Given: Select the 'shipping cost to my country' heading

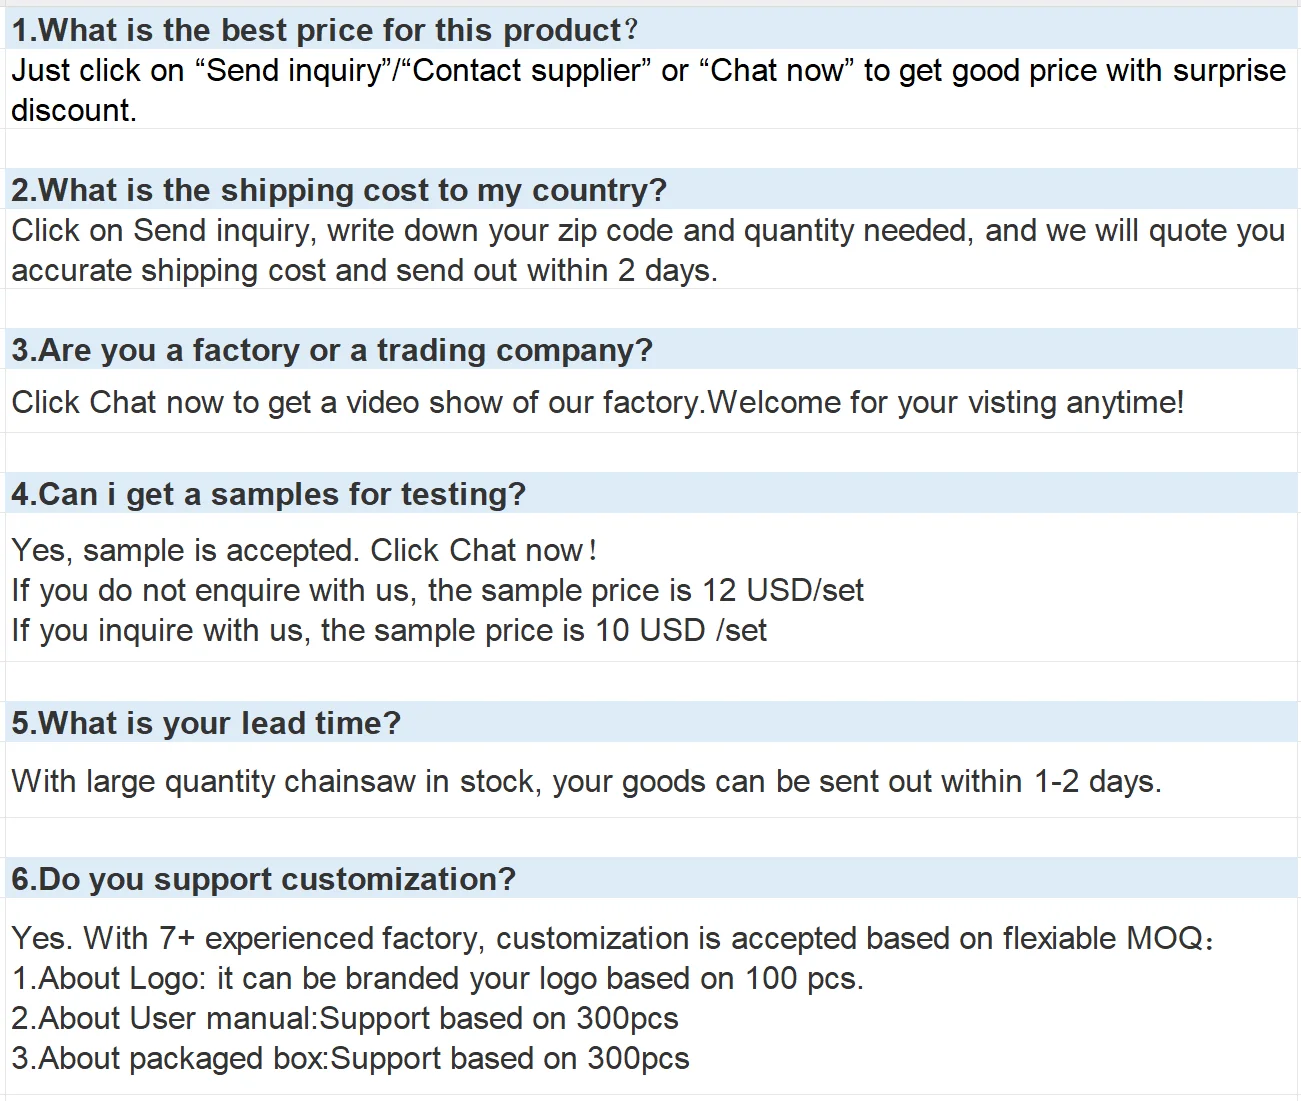Looking at the screenshot, I should pyautogui.click(x=339, y=190).
